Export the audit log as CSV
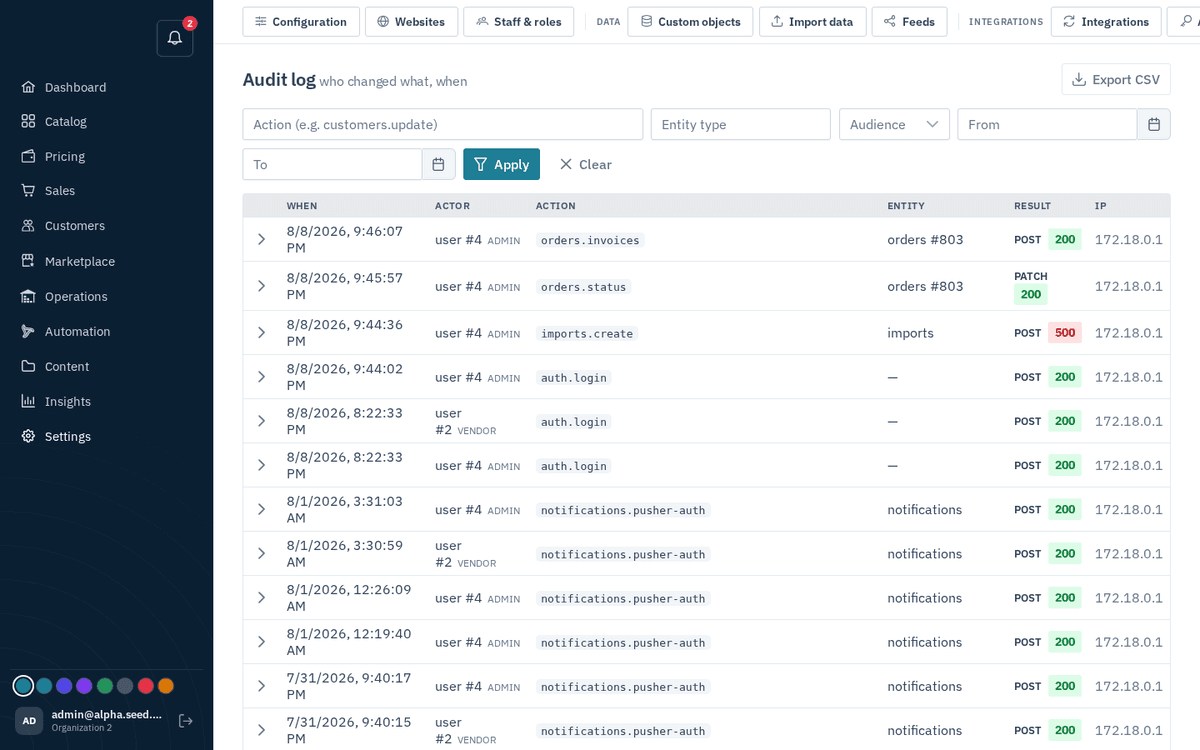1200x750 pixels. click(x=1116, y=79)
